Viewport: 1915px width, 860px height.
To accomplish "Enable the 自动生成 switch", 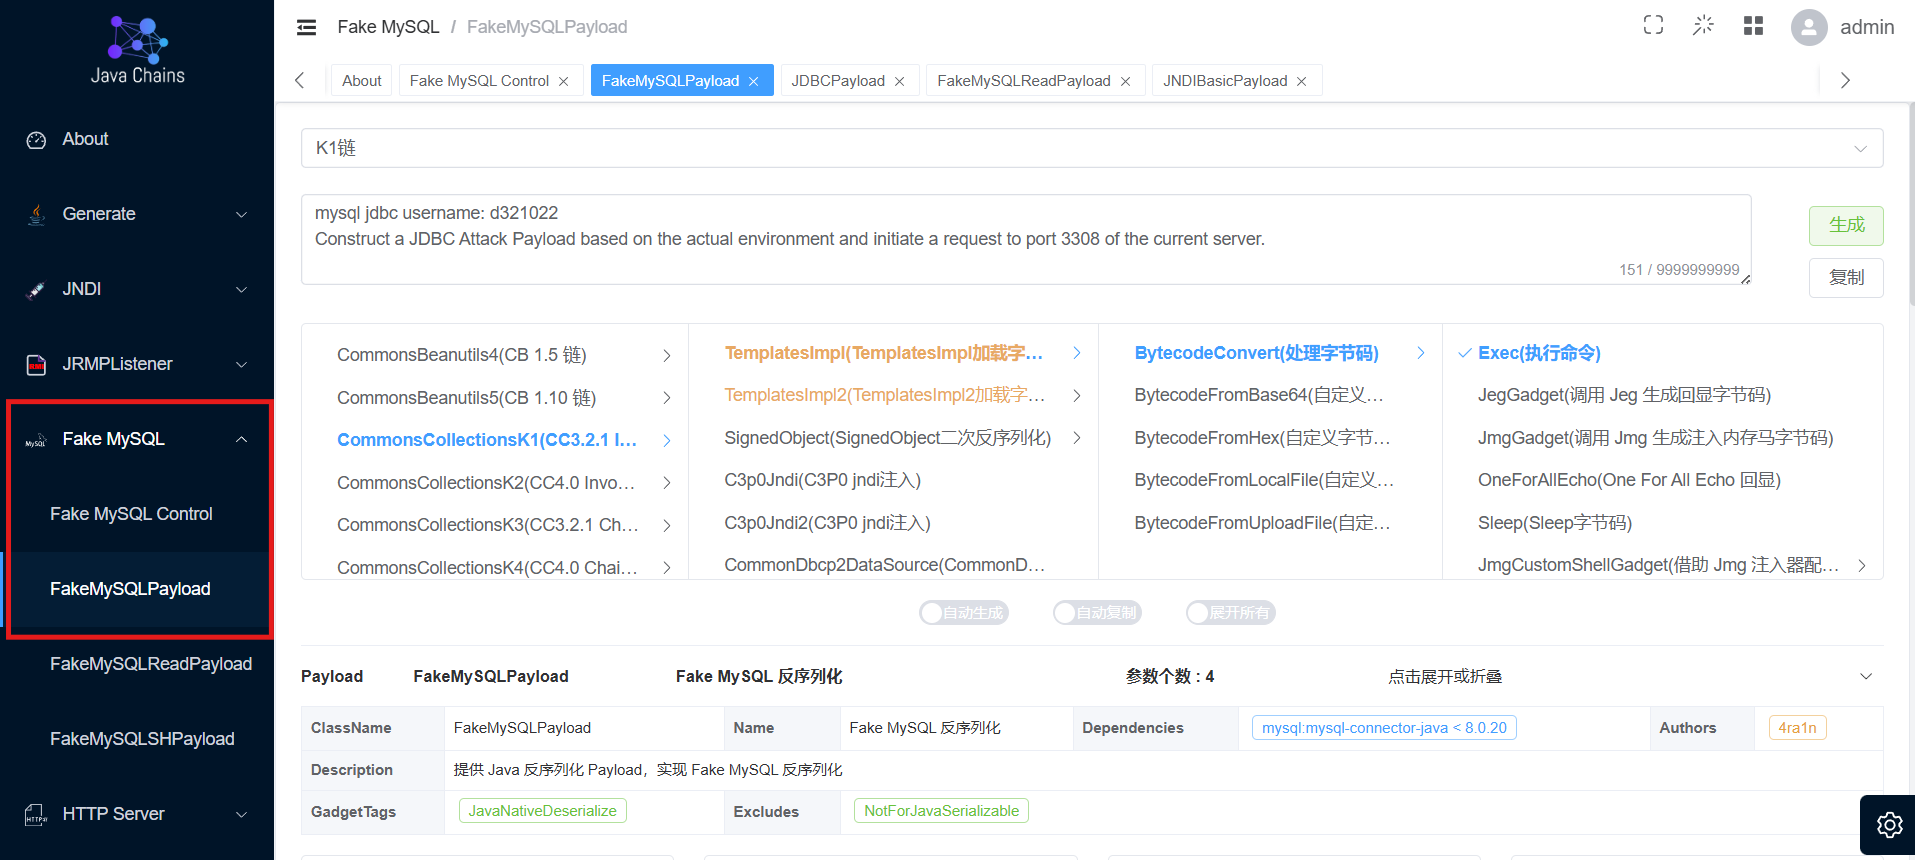I will pos(964,613).
